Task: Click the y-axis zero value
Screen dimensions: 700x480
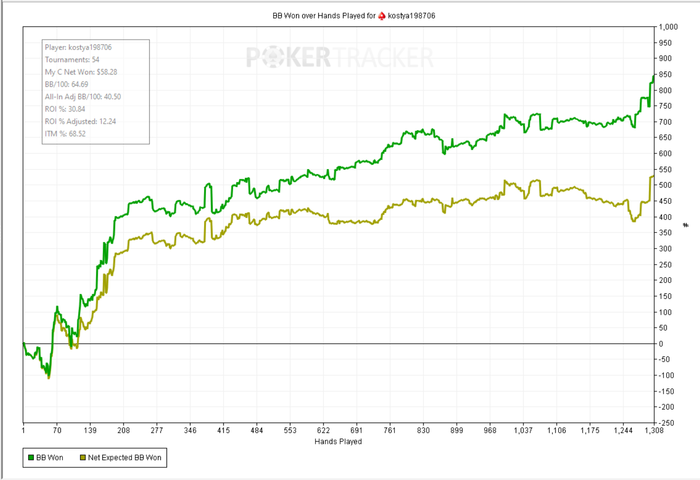Action: 661,344
